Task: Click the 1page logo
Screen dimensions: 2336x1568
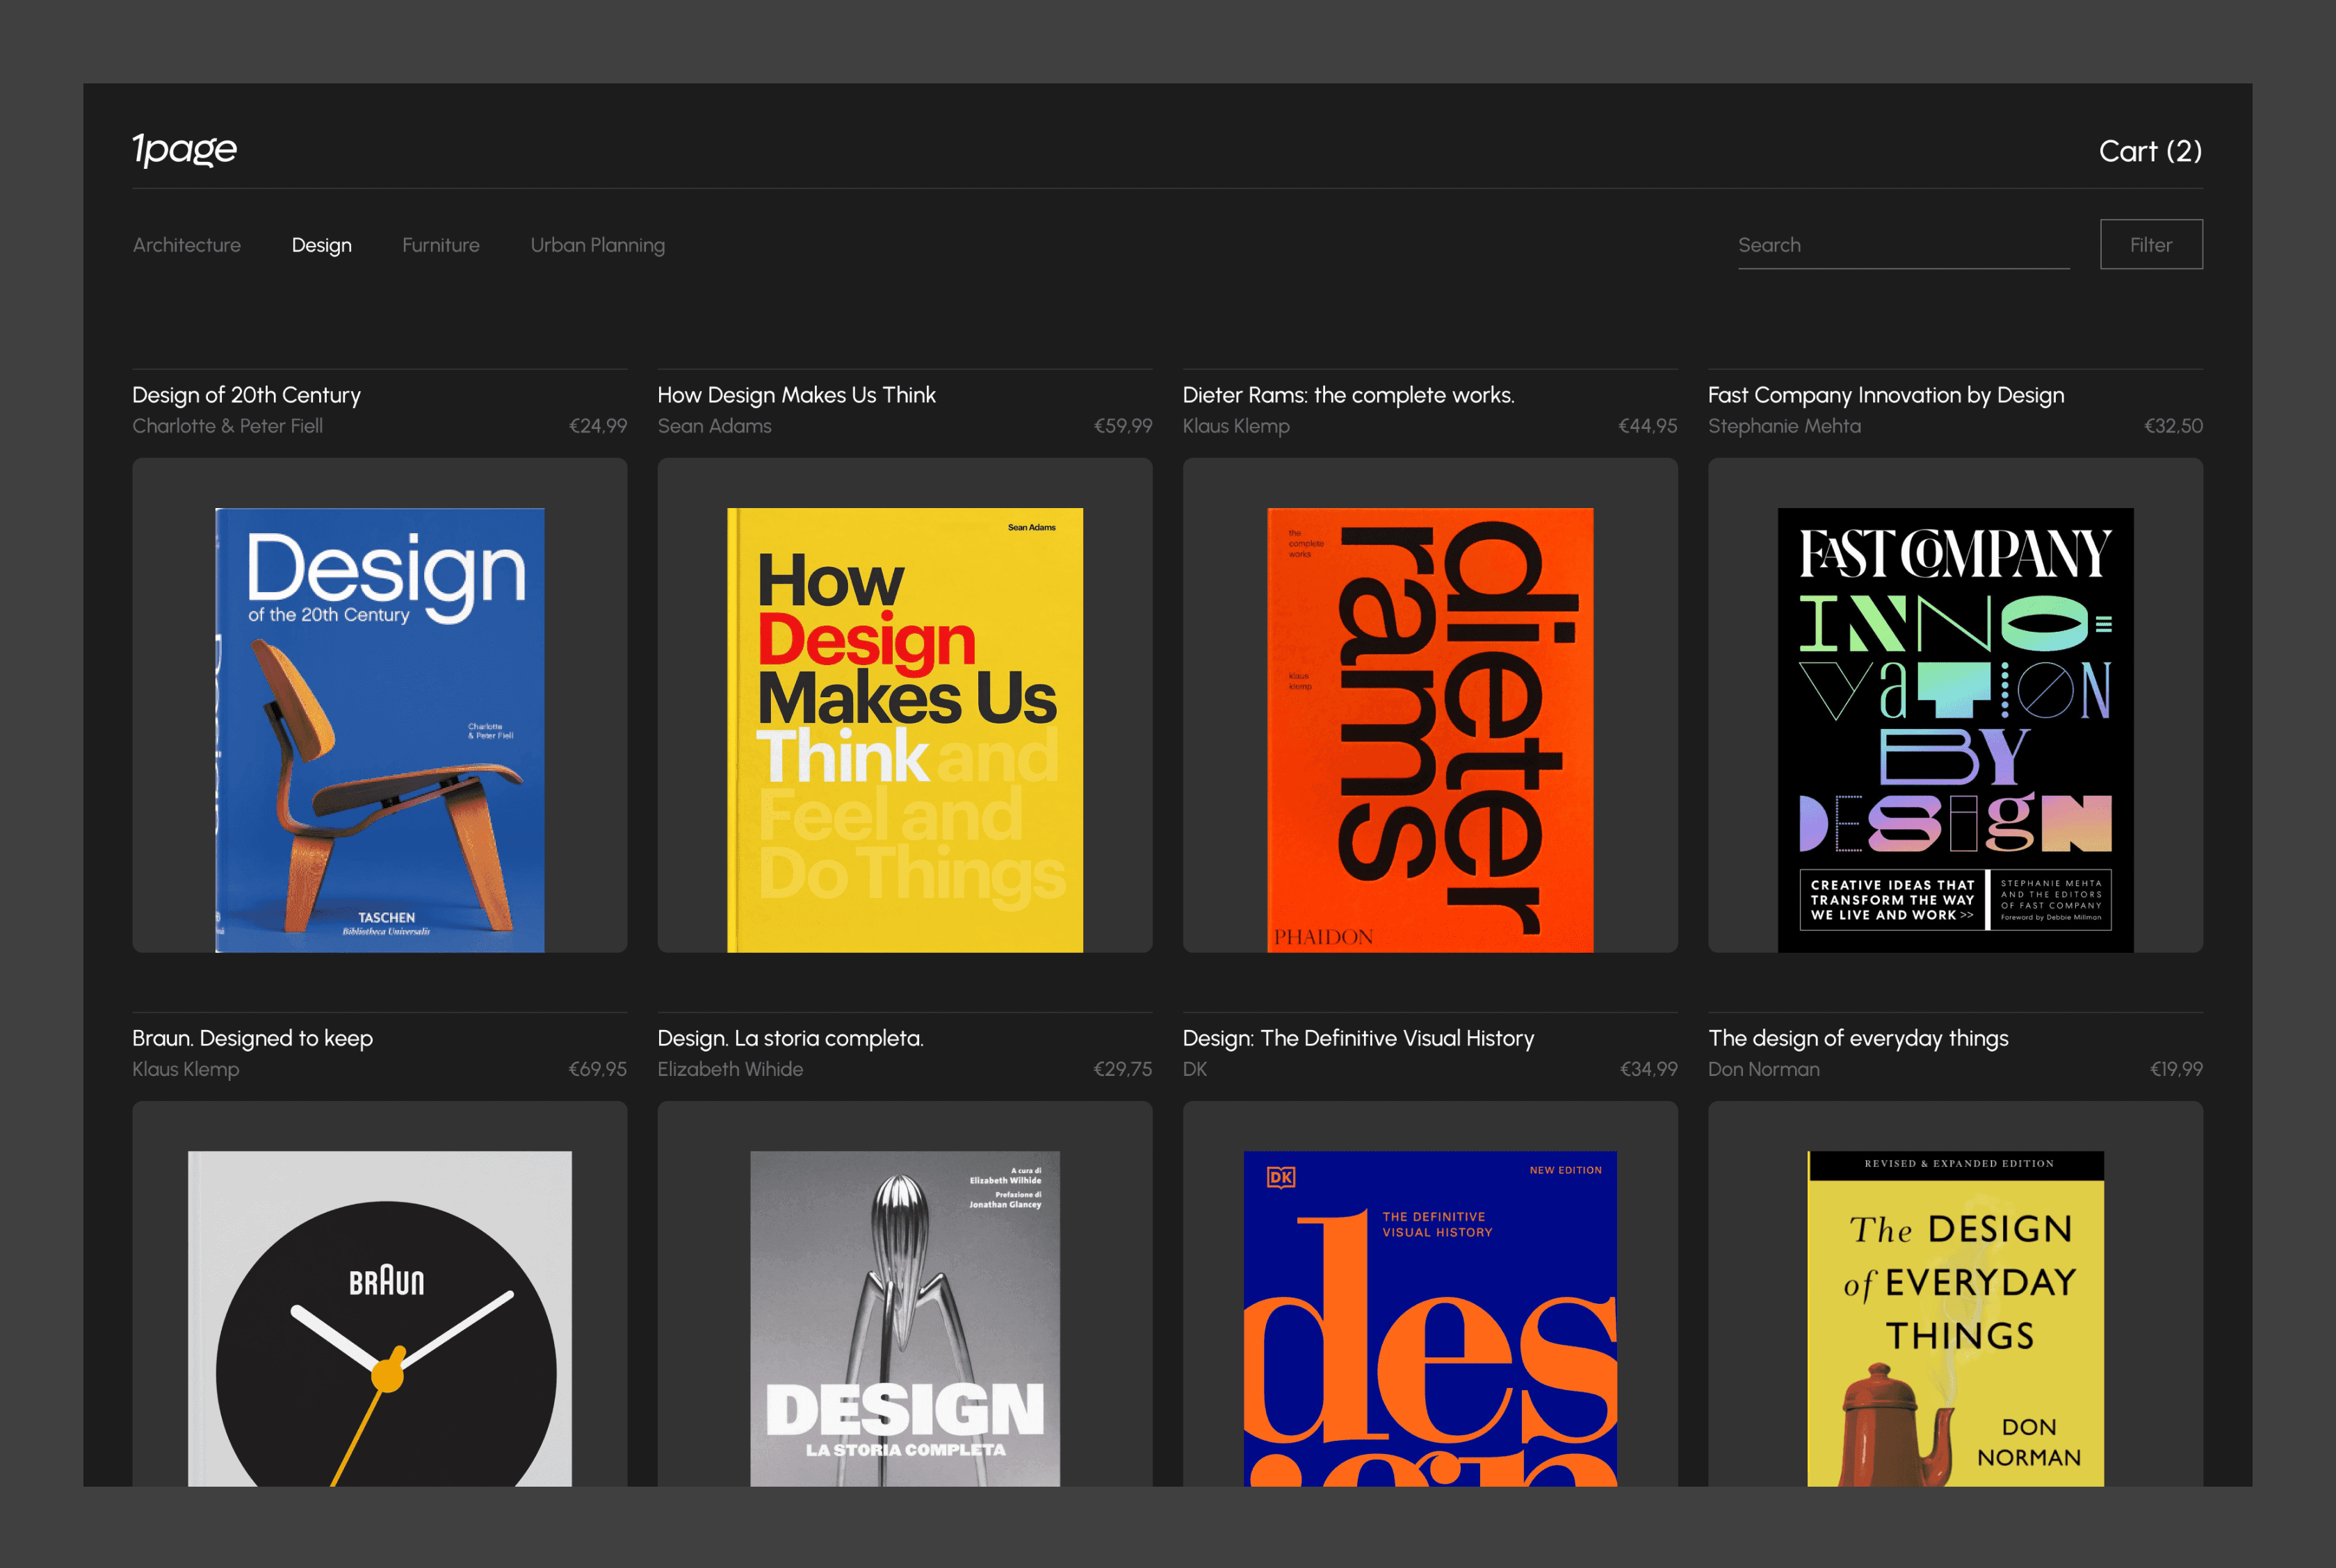Action: coord(184,149)
